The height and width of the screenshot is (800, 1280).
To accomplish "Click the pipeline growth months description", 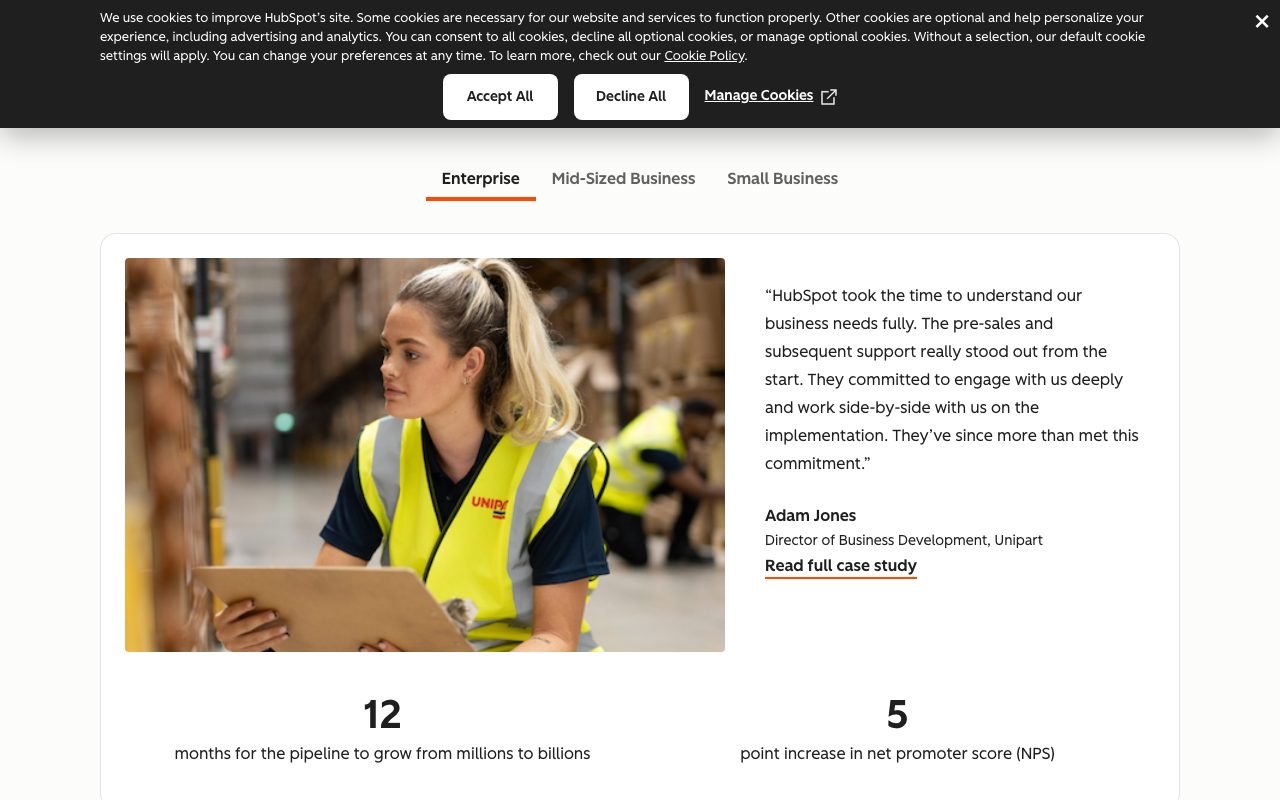I will click(x=382, y=754).
